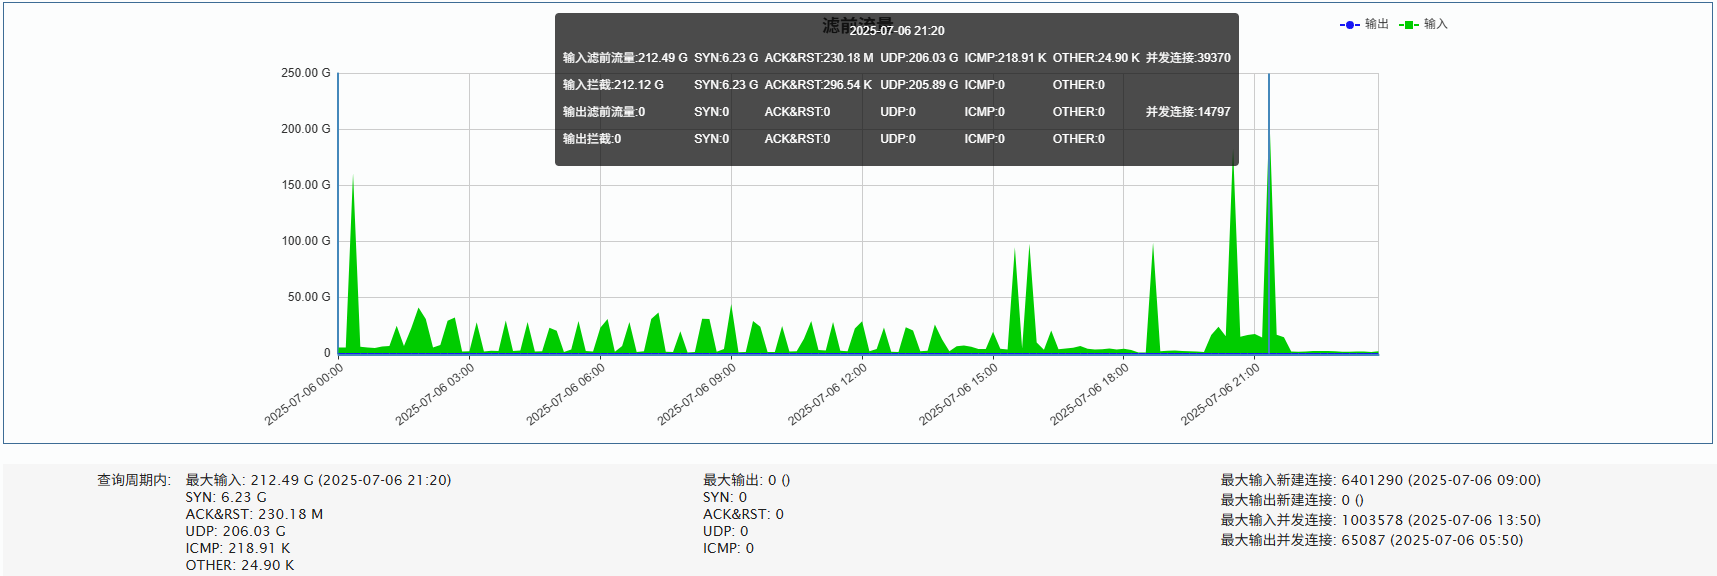
Task: Click the 100.00 G y-axis label
Action: coord(305,241)
